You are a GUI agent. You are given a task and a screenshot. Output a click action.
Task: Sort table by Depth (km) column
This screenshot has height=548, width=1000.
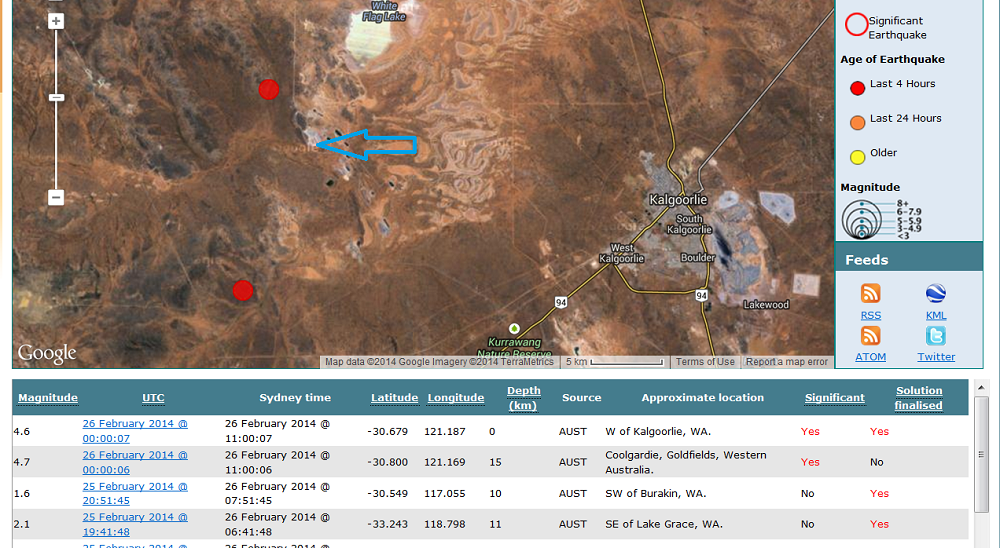point(523,398)
